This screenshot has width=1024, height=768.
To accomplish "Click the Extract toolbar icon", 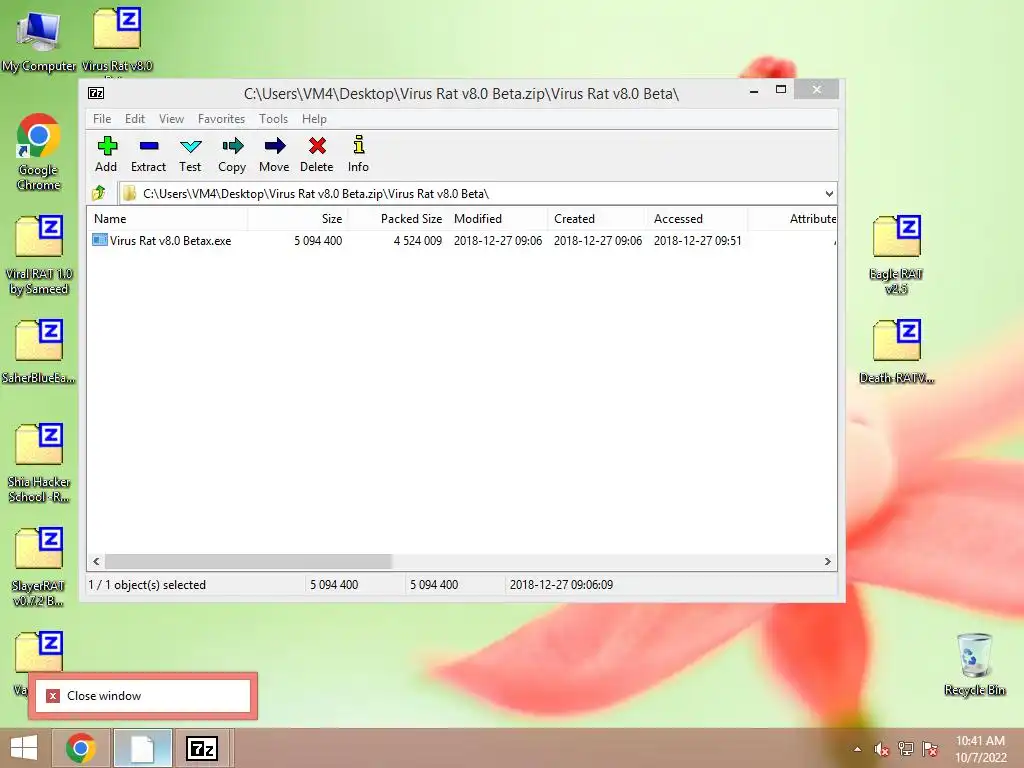I will pos(149,146).
